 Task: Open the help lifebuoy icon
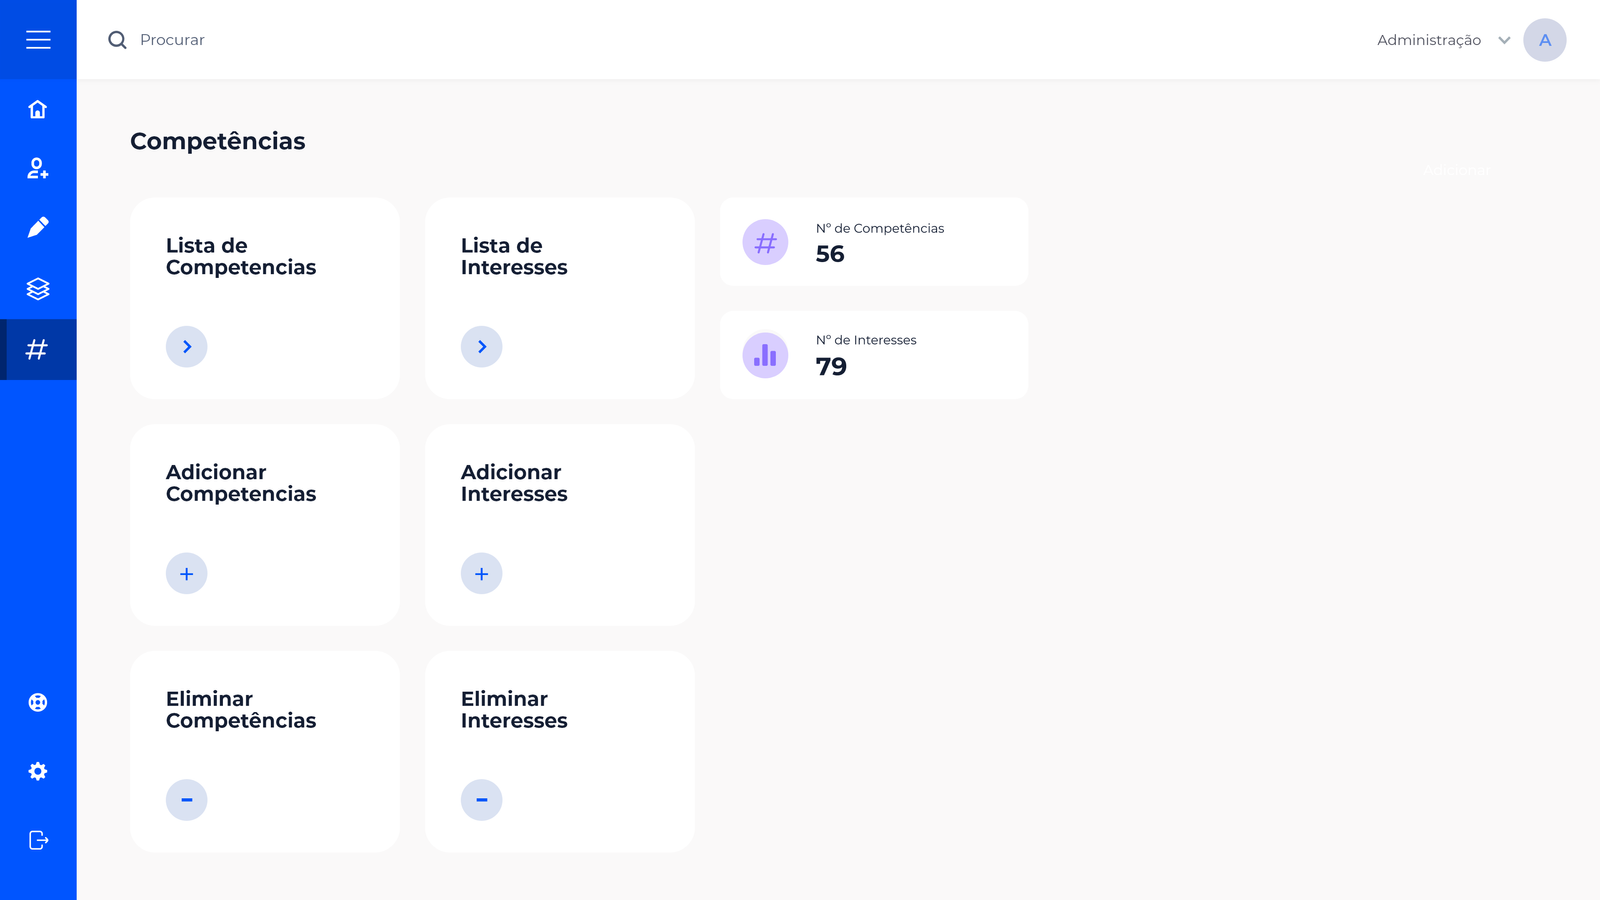(x=38, y=702)
